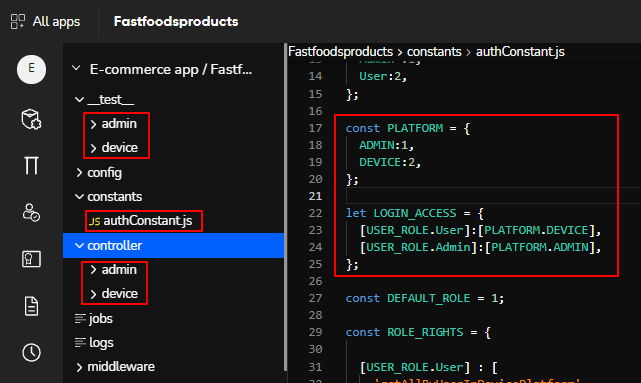Open the pillar-shaped sidebar icon
This screenshot has width=641, height=383.
(31, 166)
